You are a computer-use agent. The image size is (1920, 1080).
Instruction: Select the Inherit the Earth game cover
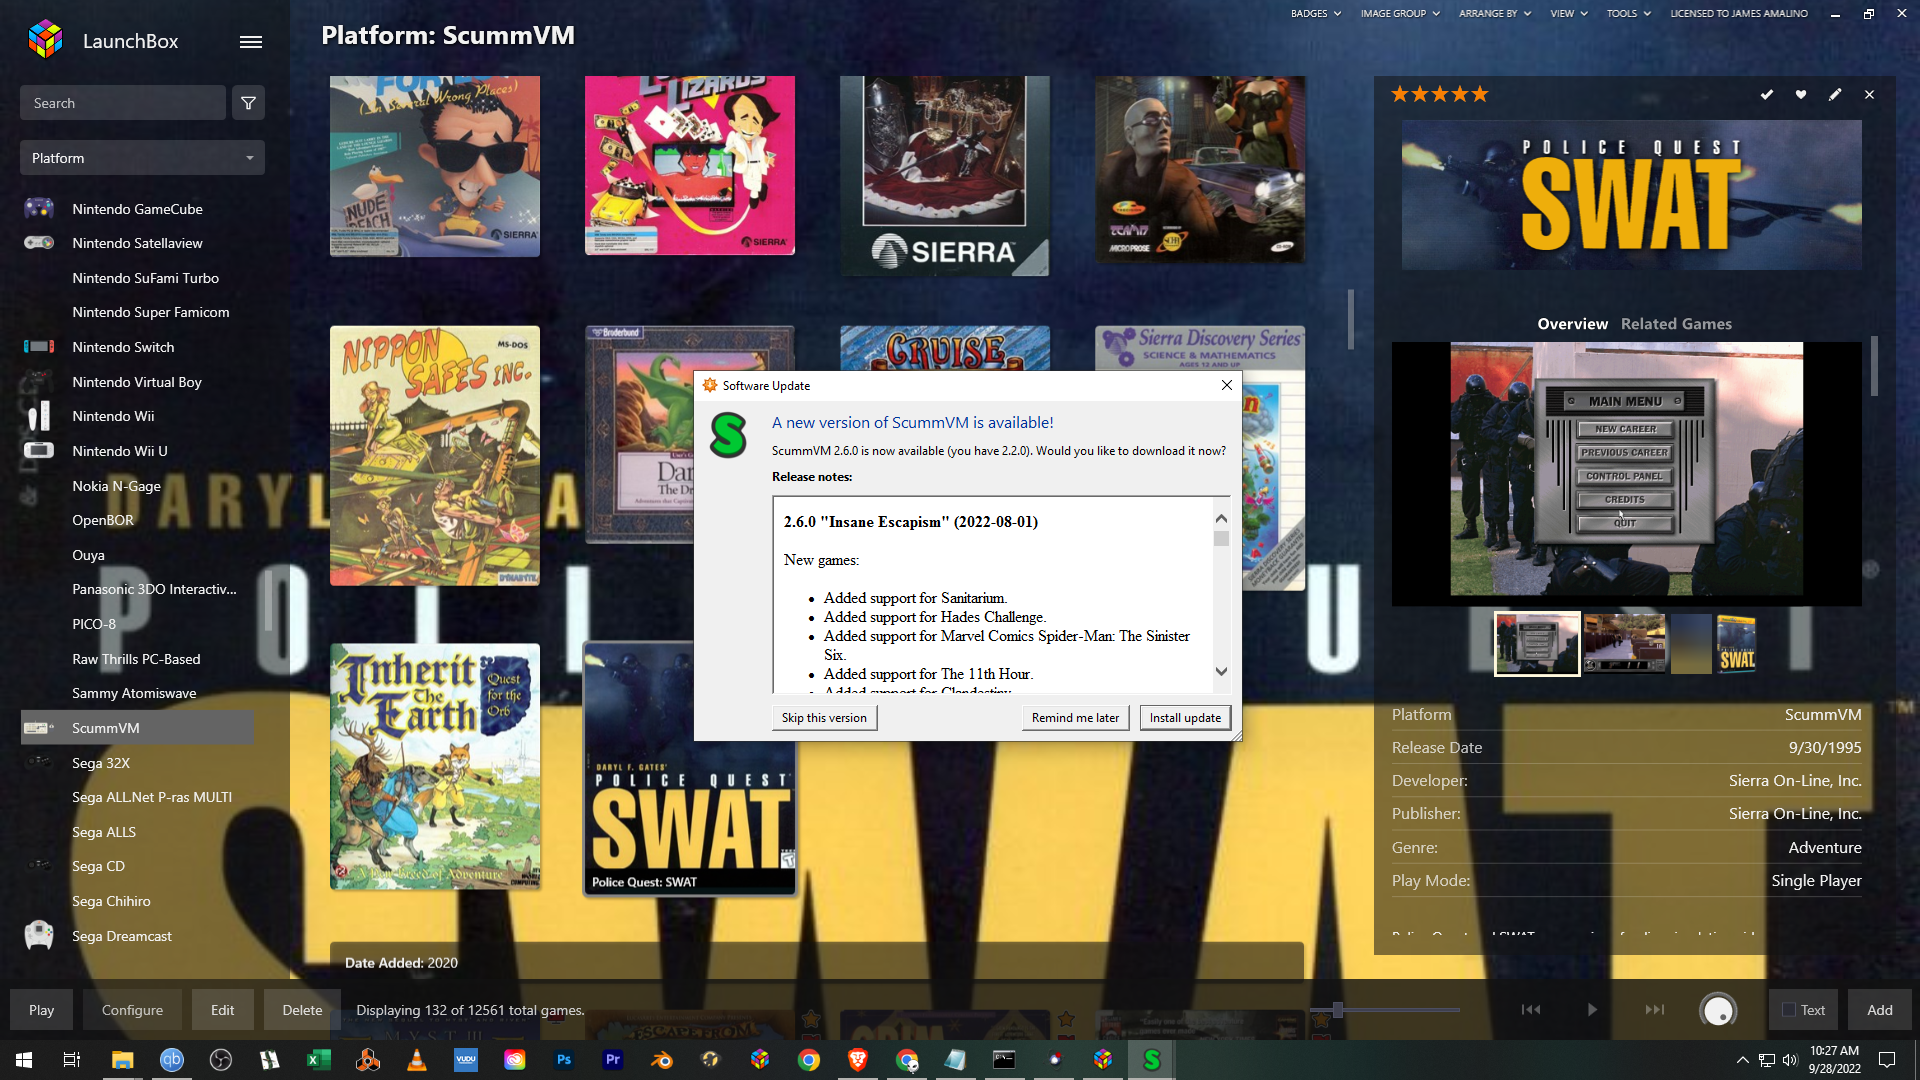[x=435, y=767]
